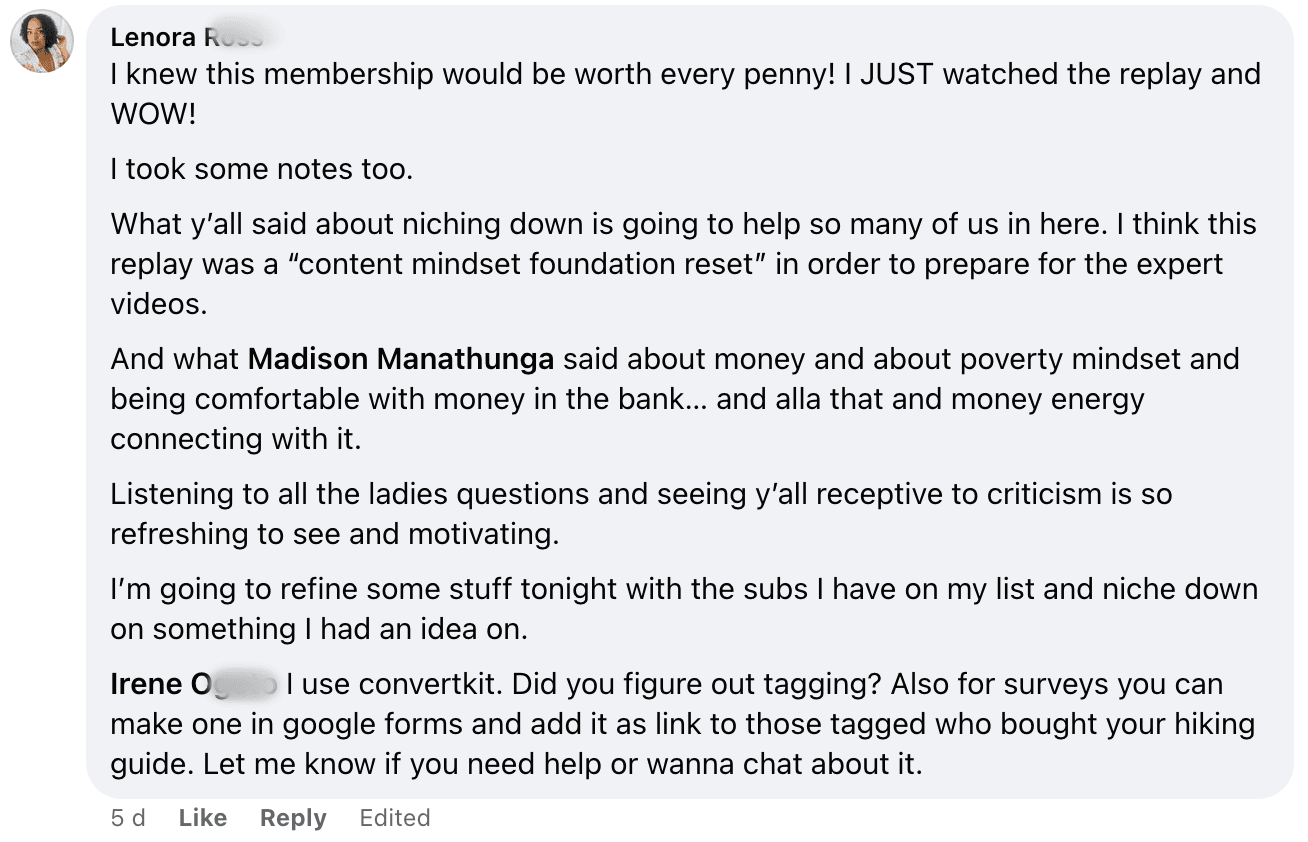Image resolution: width=1308 pixels, height=842 pixels.
Task: View the comment's Edited history
Action: [395, 818]
